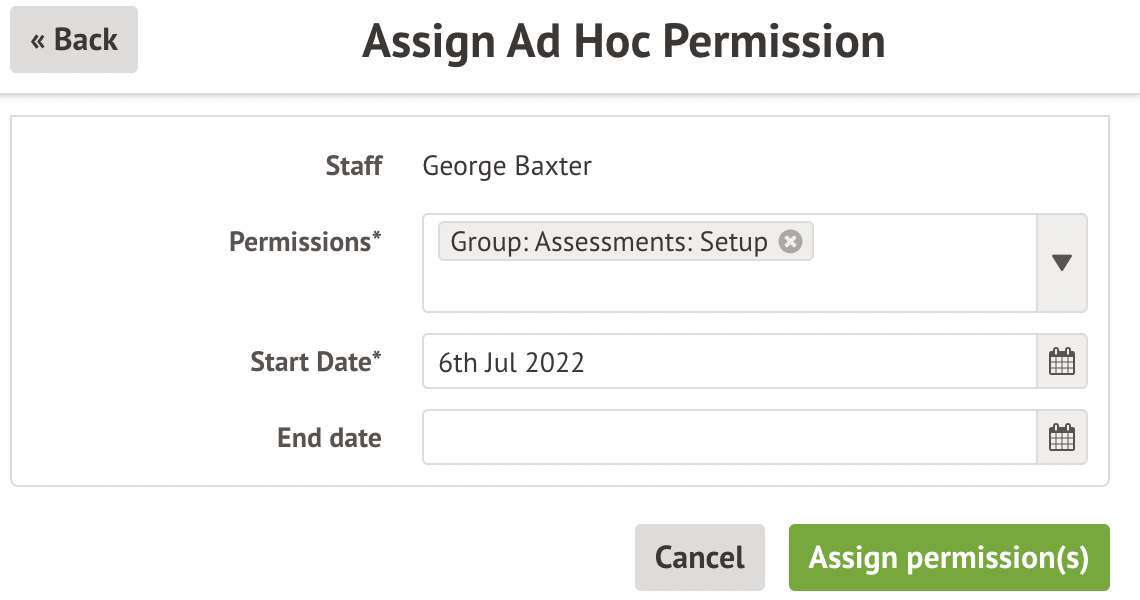Click the asterisk beside Permissions label
1140x600 pixels.
[x=377, y=237]
